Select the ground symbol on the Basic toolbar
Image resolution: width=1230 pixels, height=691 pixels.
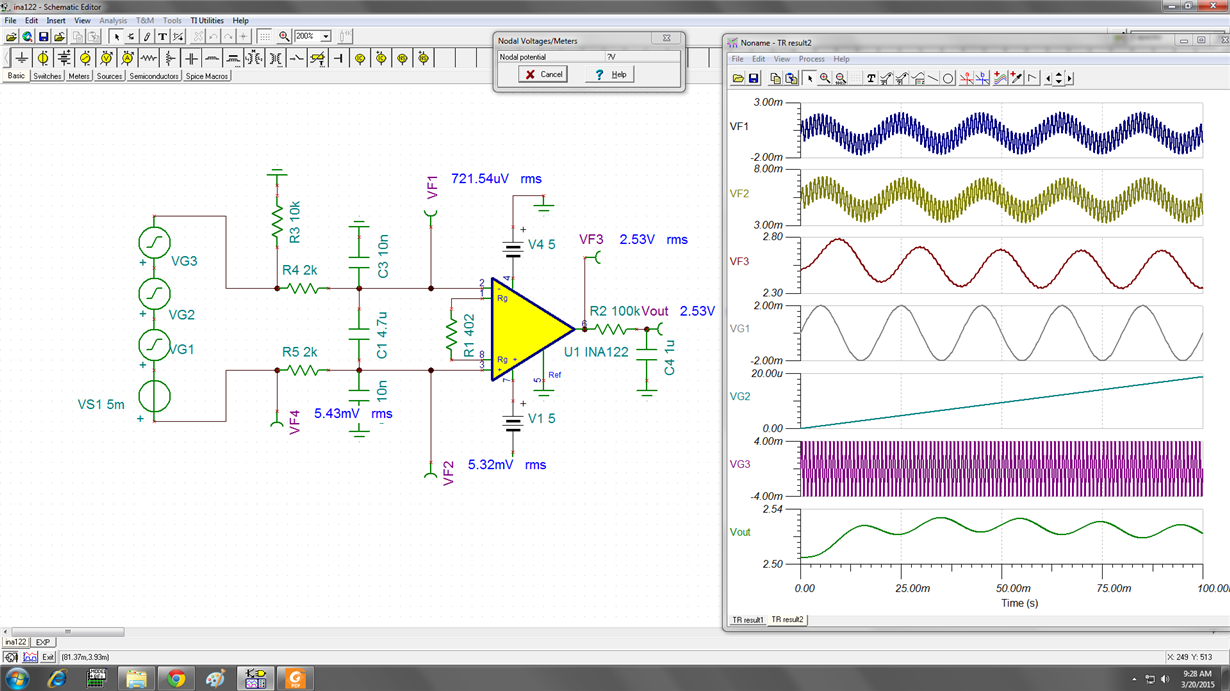(22, 57)
